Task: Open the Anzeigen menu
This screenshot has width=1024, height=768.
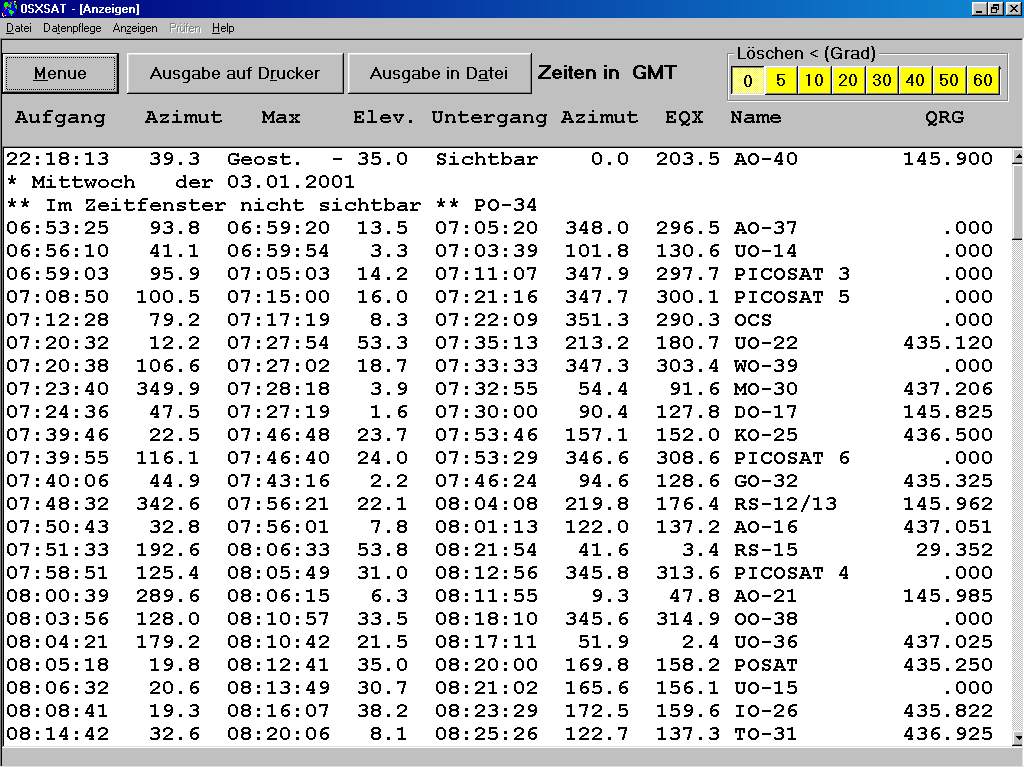Action: click(x=135, y=28)
